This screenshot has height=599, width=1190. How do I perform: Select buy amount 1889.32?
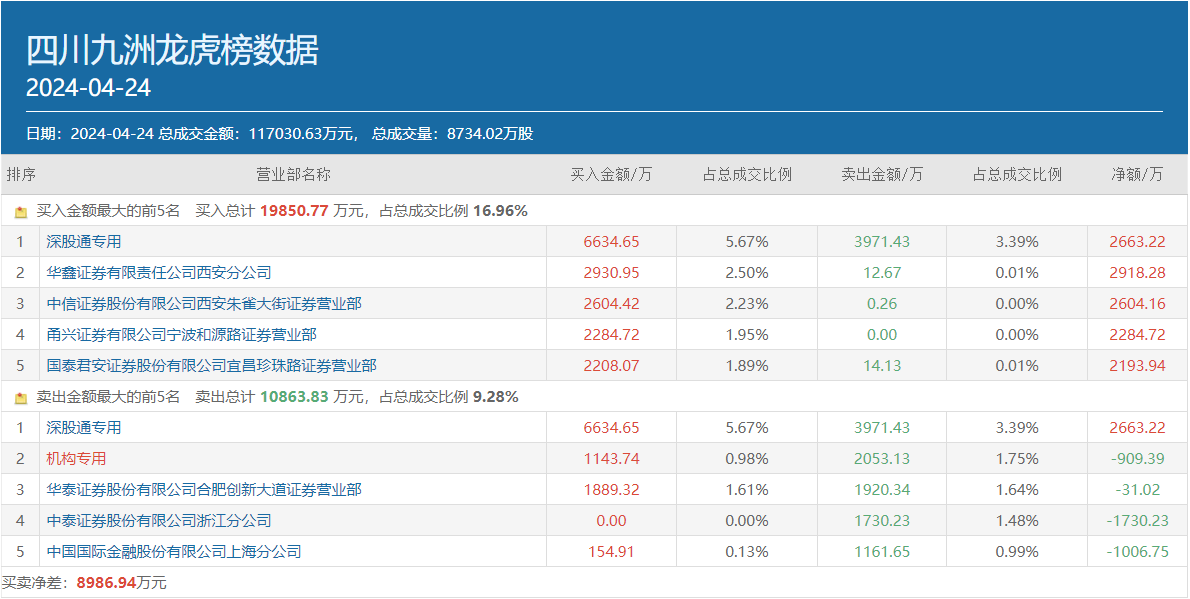pos(612,490)
